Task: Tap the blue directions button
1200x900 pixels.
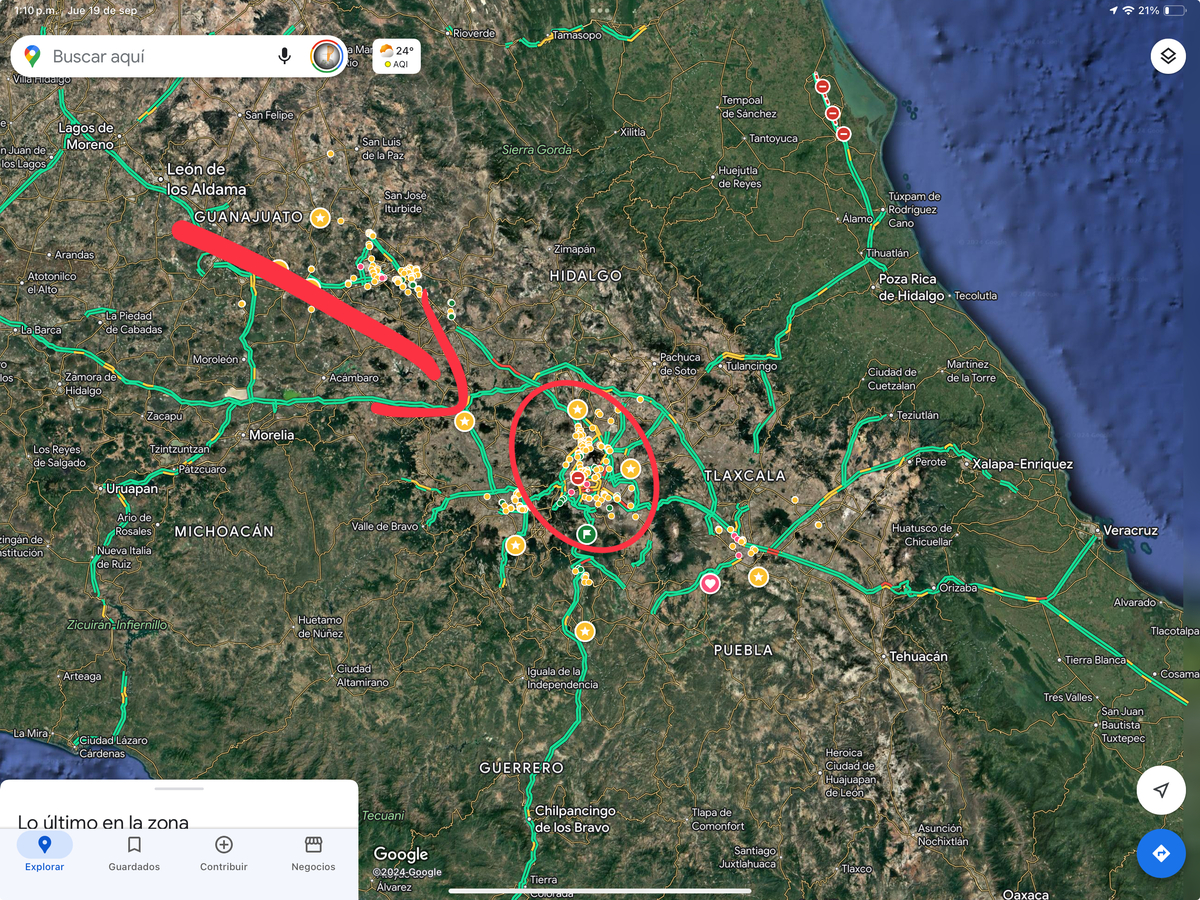Action: (1161, 854)
